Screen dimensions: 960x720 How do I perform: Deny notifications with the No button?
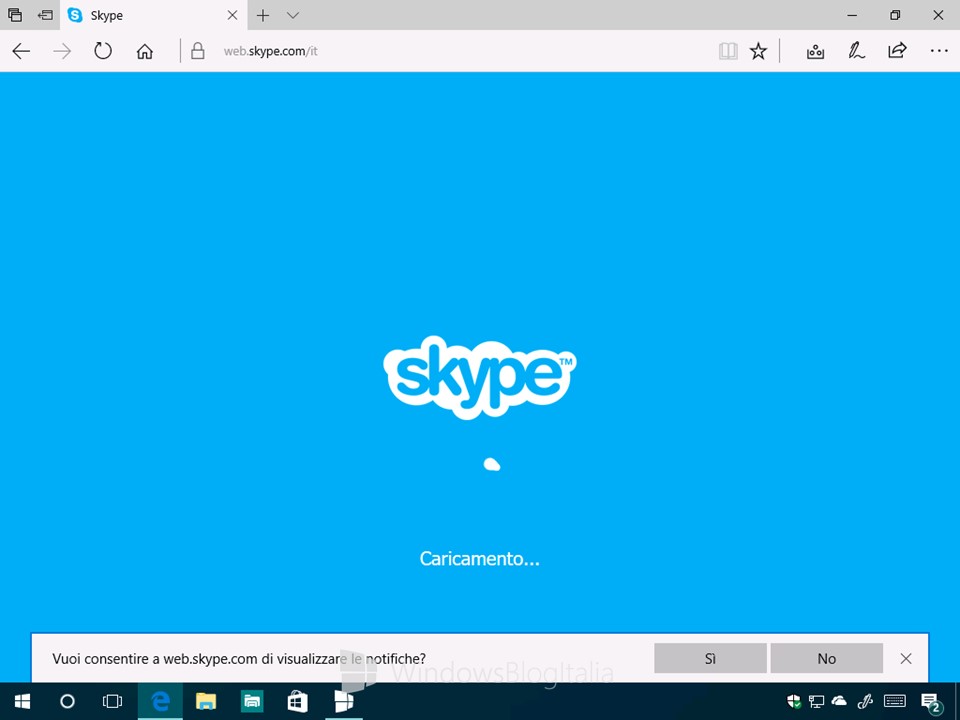click(x=827, y=658)
